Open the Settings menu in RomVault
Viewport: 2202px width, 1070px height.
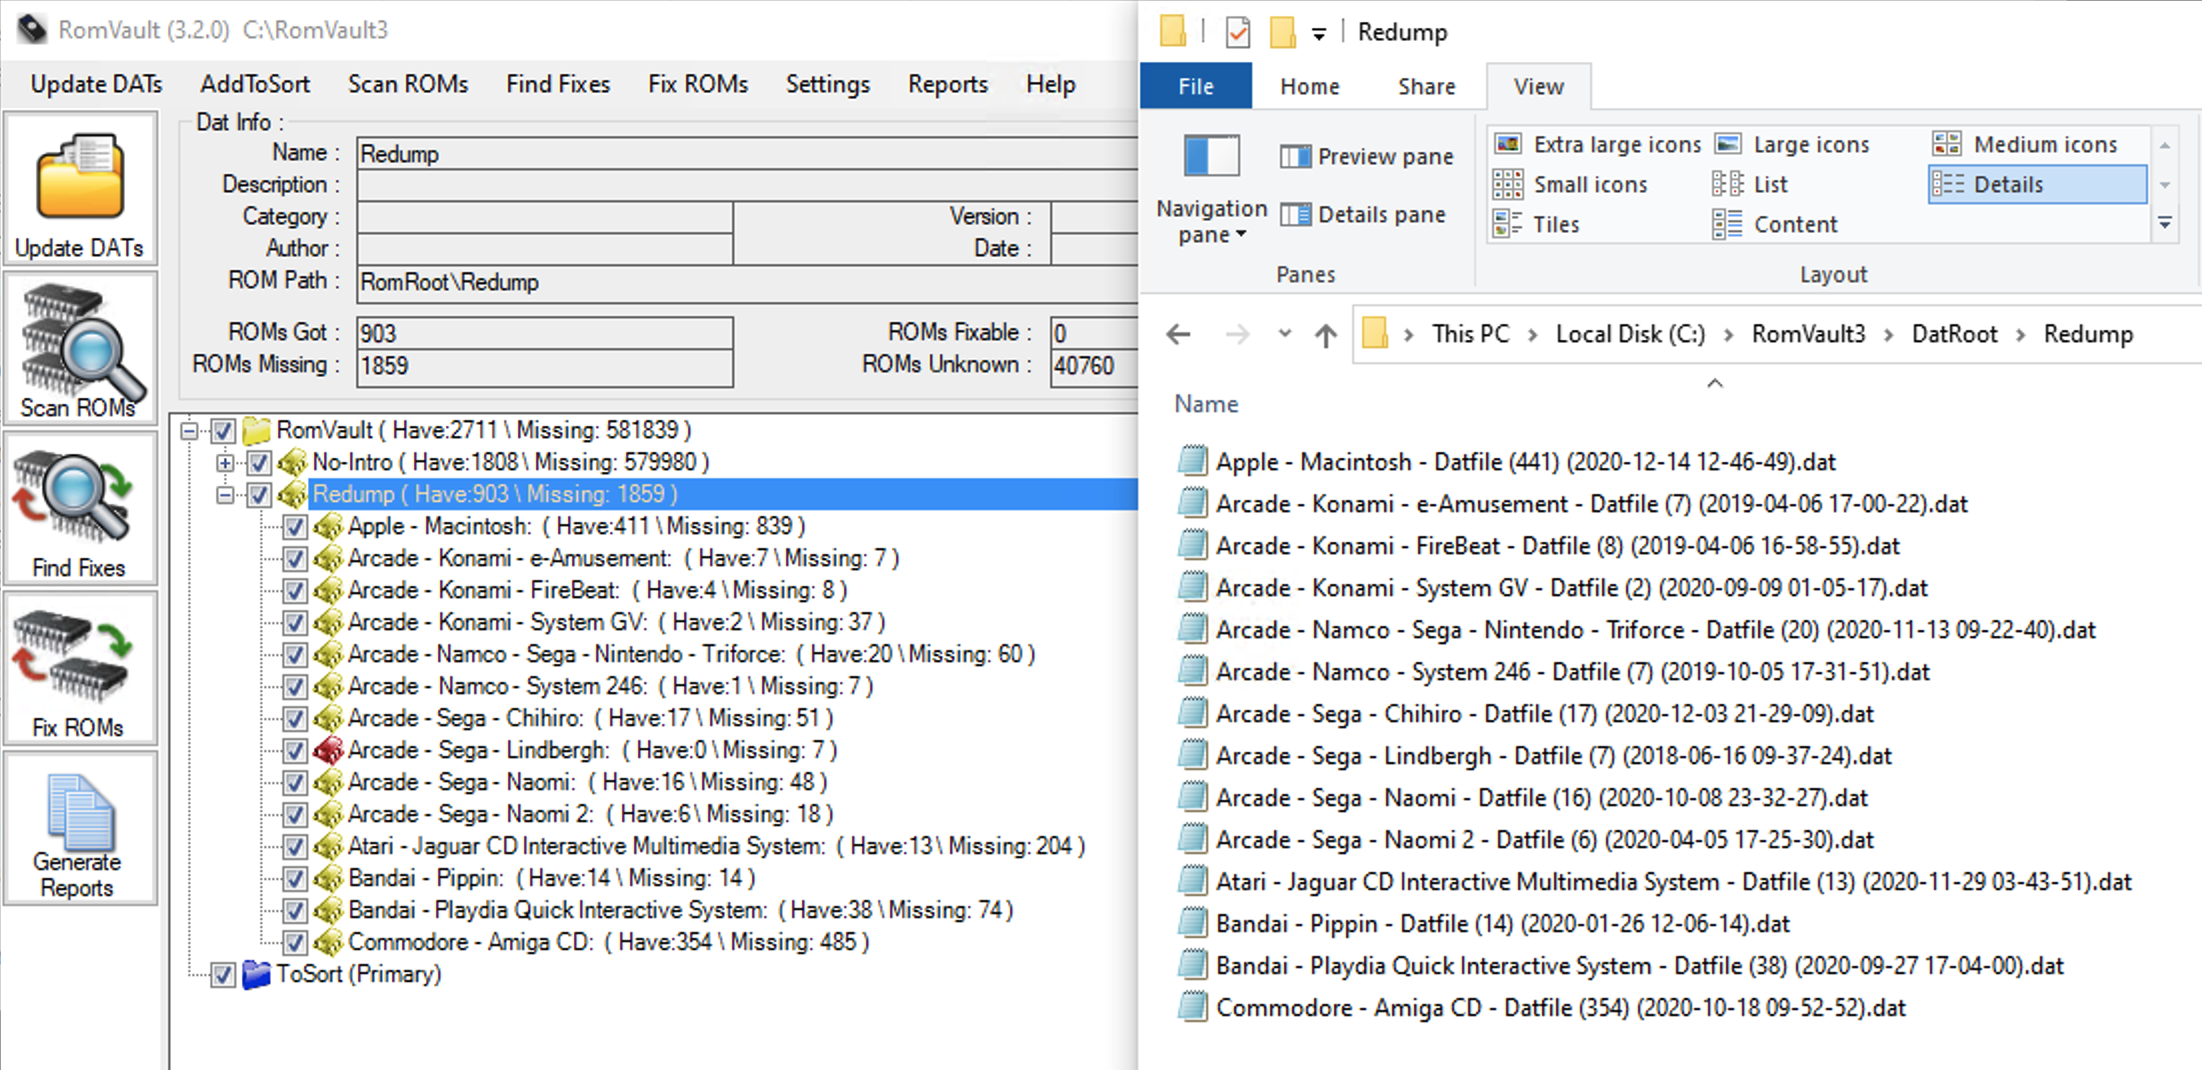[828, 84]
